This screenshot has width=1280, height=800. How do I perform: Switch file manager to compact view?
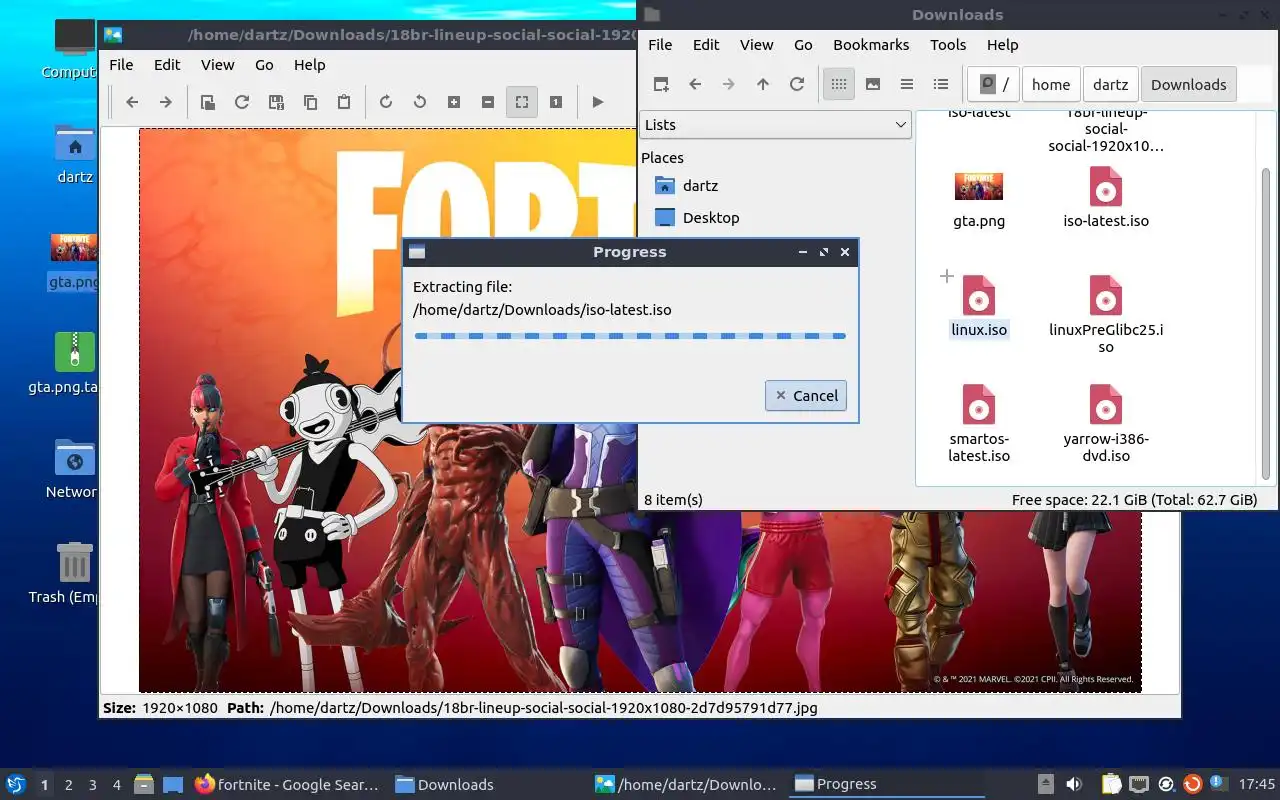(907, 84)
